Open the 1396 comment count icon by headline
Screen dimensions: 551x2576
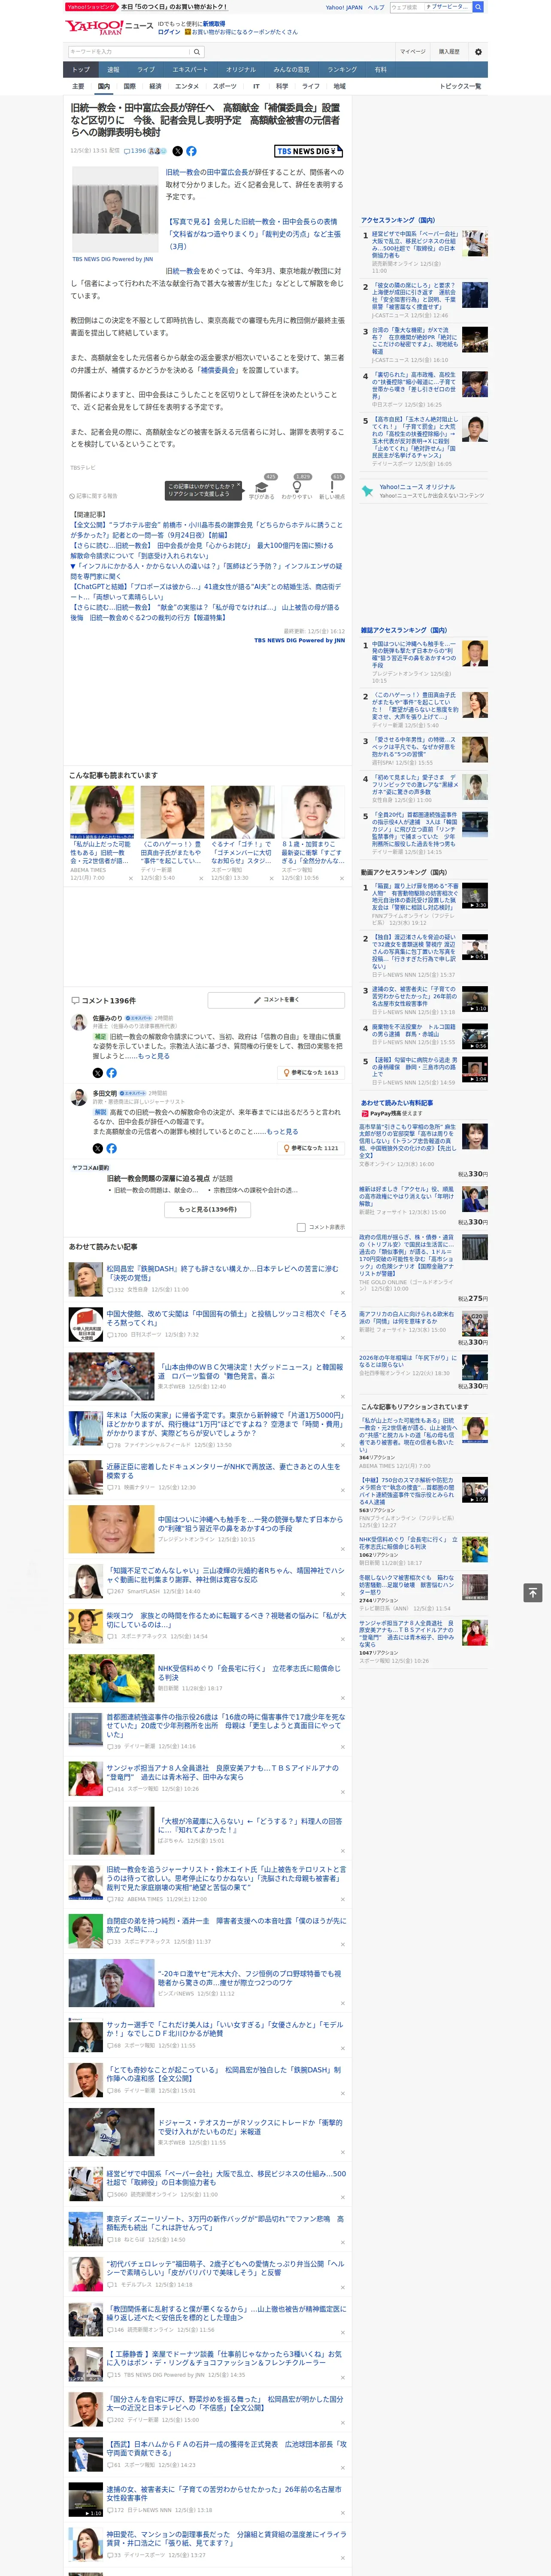[x=135, y=151]
